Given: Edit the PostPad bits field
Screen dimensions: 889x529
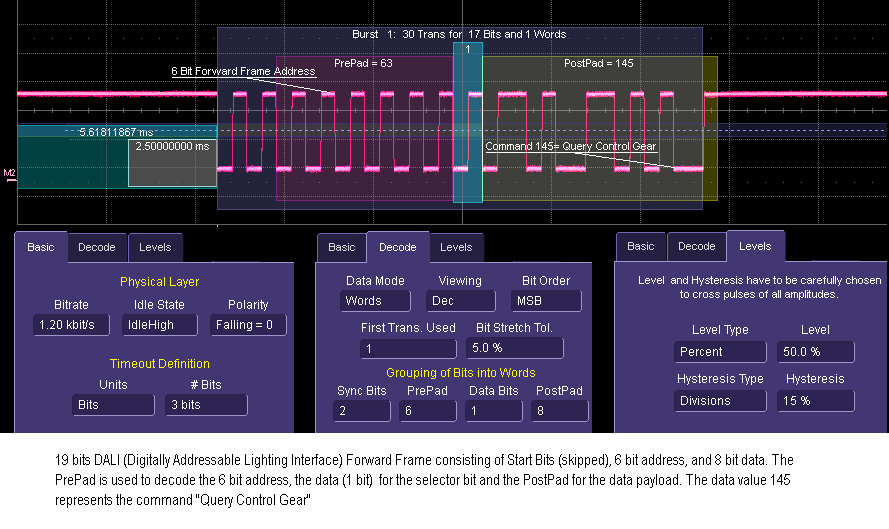Looking at the screenshot, I should (x=560, y=411).
